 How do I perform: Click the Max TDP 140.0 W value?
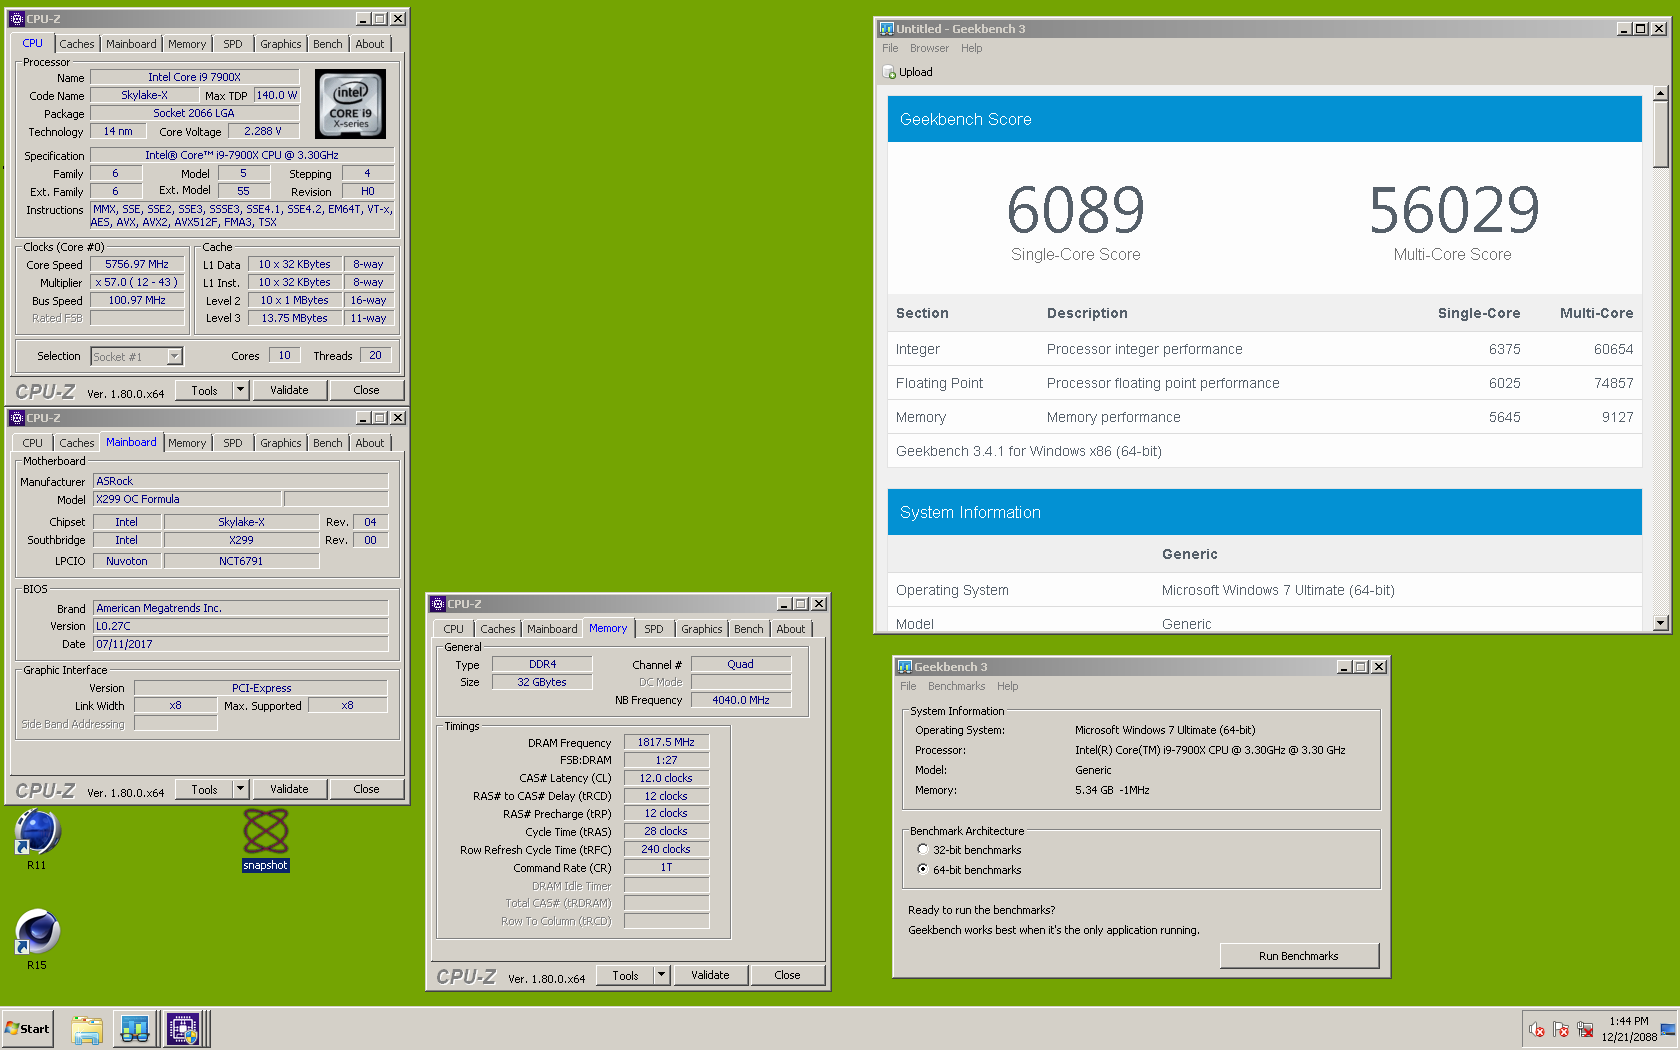(x=276, y=95)
